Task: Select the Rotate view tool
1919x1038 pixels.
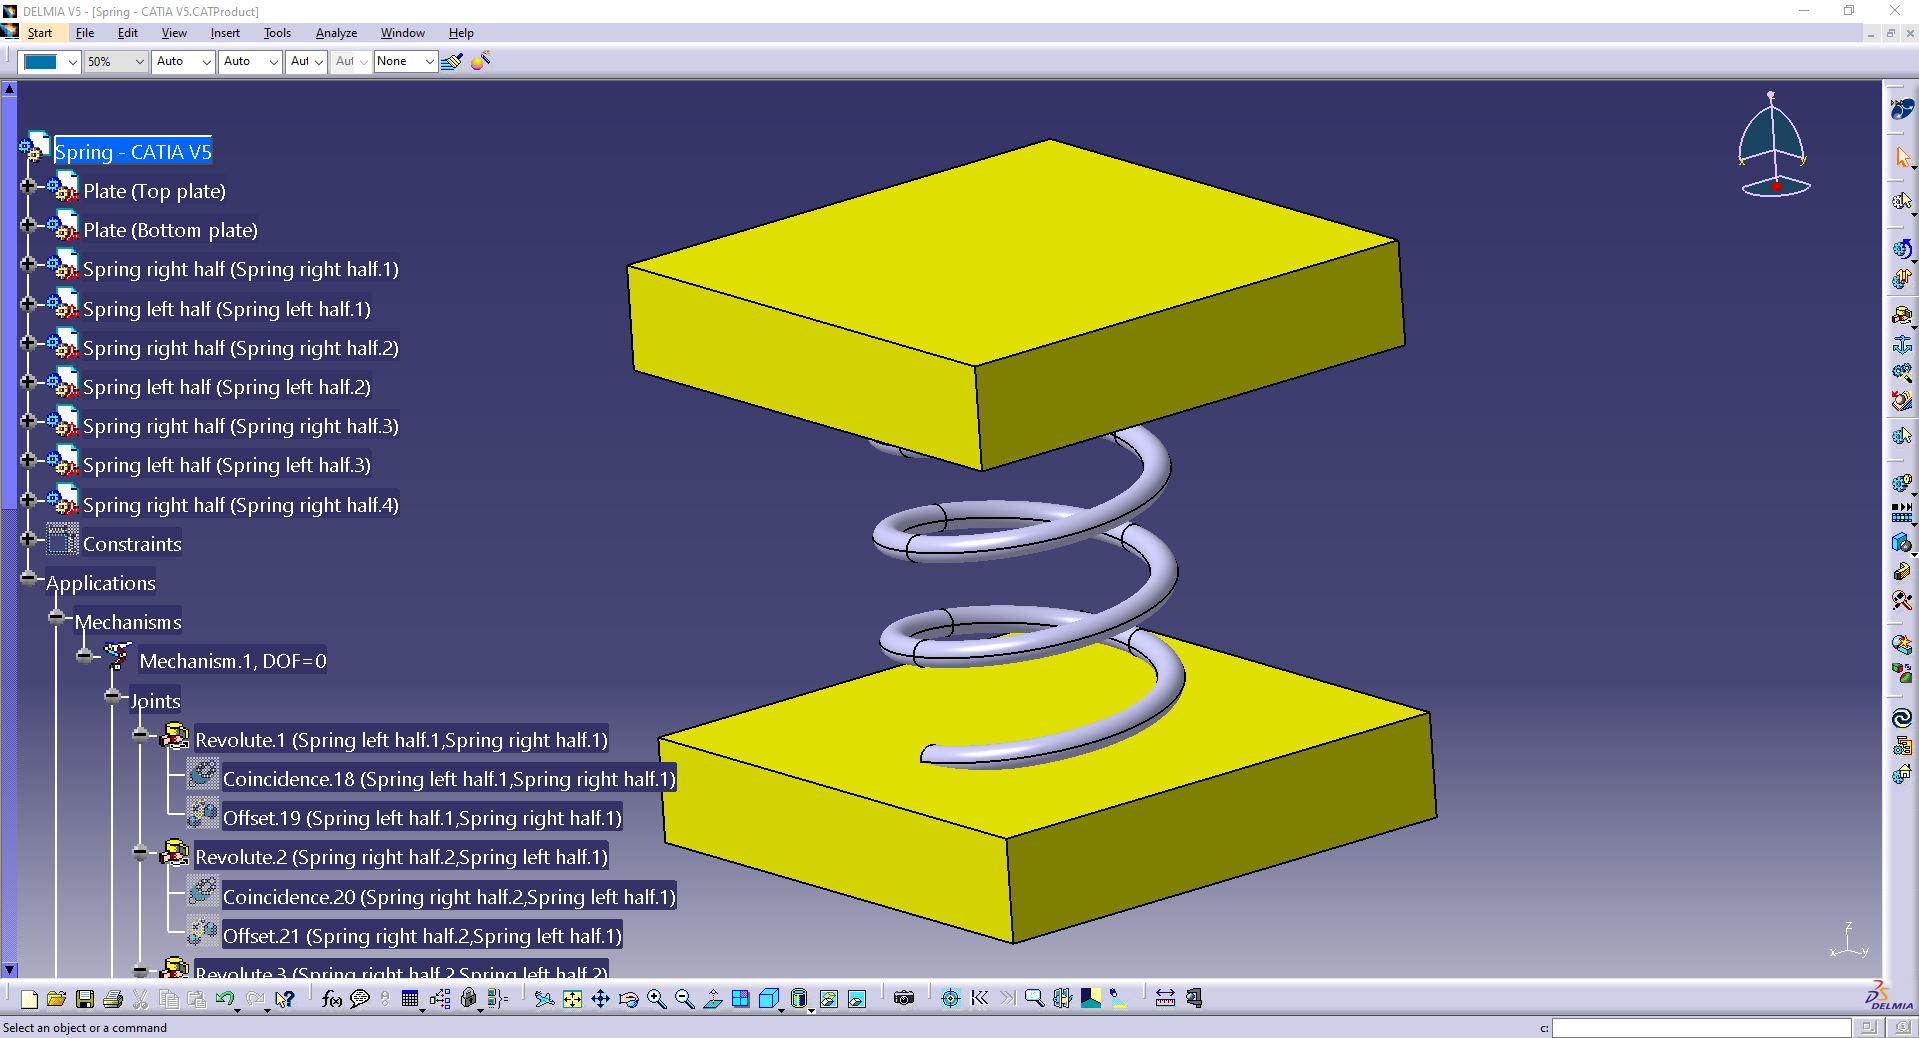Action: pos(628,998)
